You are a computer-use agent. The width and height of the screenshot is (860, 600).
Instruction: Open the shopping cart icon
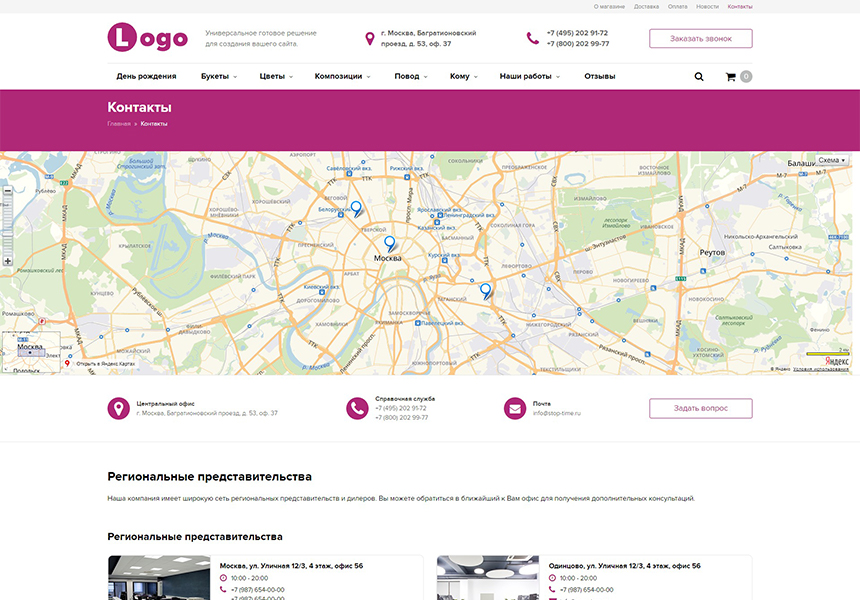point(731,77)
